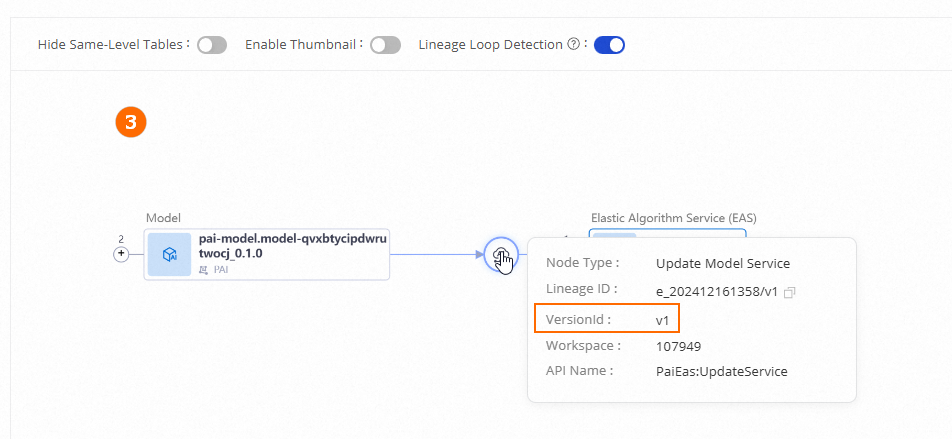
Task: Enable the Thumbnail switch
Action: coord(385,45)
